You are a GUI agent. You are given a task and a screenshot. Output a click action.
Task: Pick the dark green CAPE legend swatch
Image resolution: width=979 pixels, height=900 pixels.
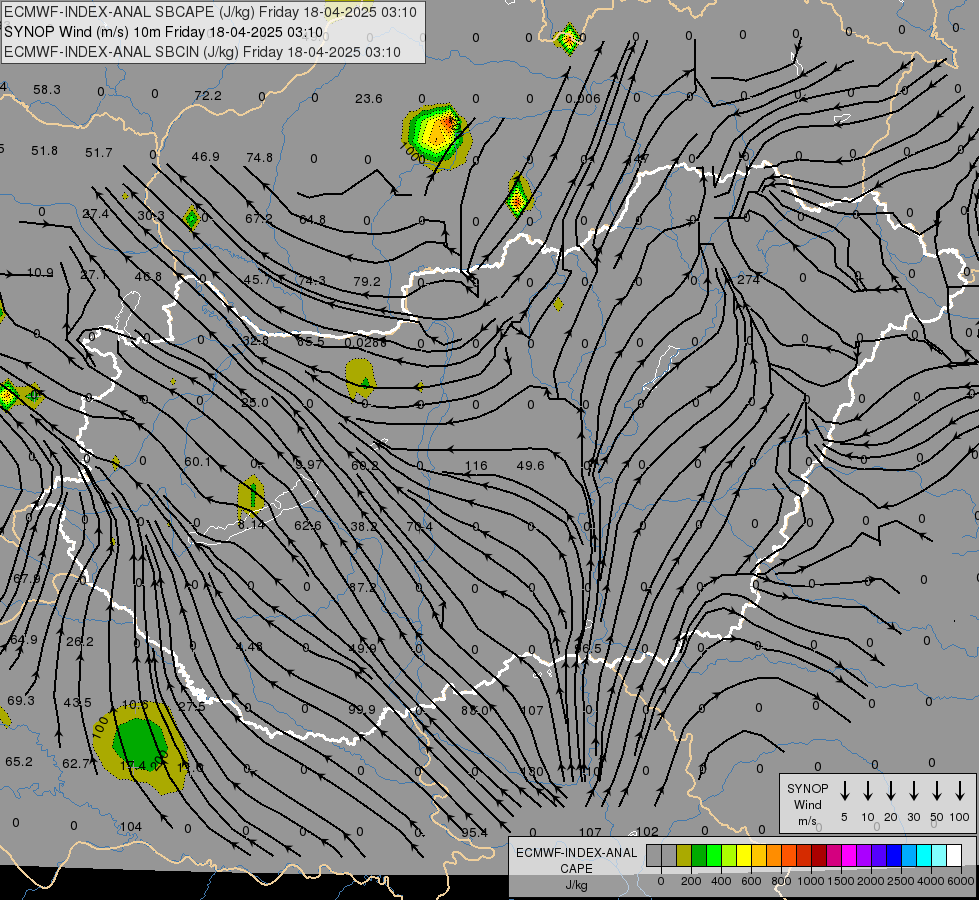pyautogui.click(x=699, y=856)
